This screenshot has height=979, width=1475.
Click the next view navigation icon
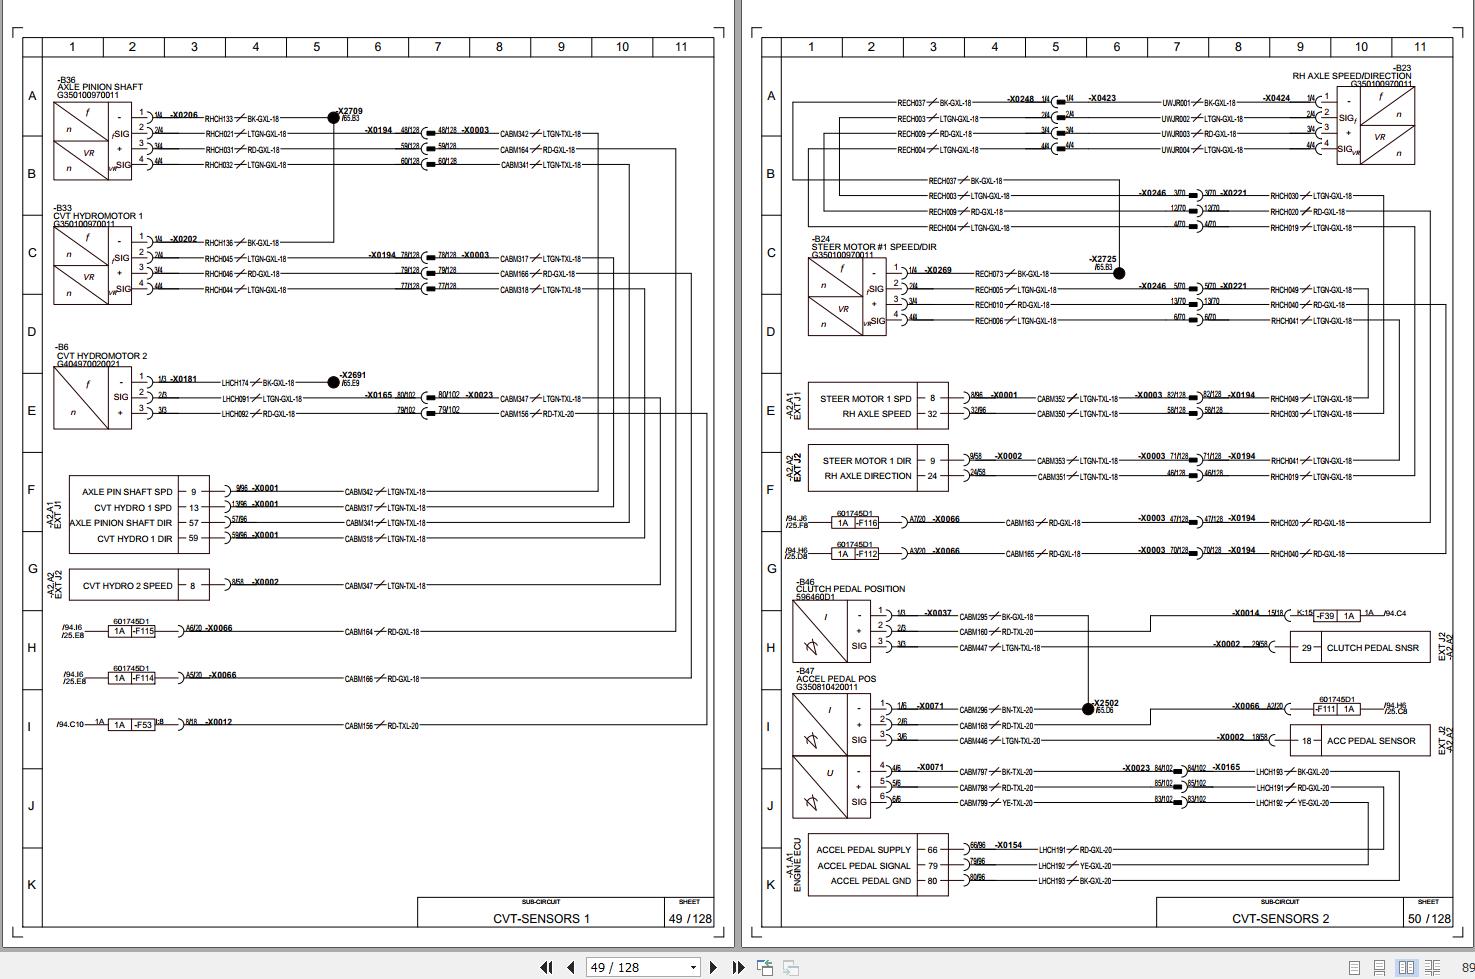(790, 967)
